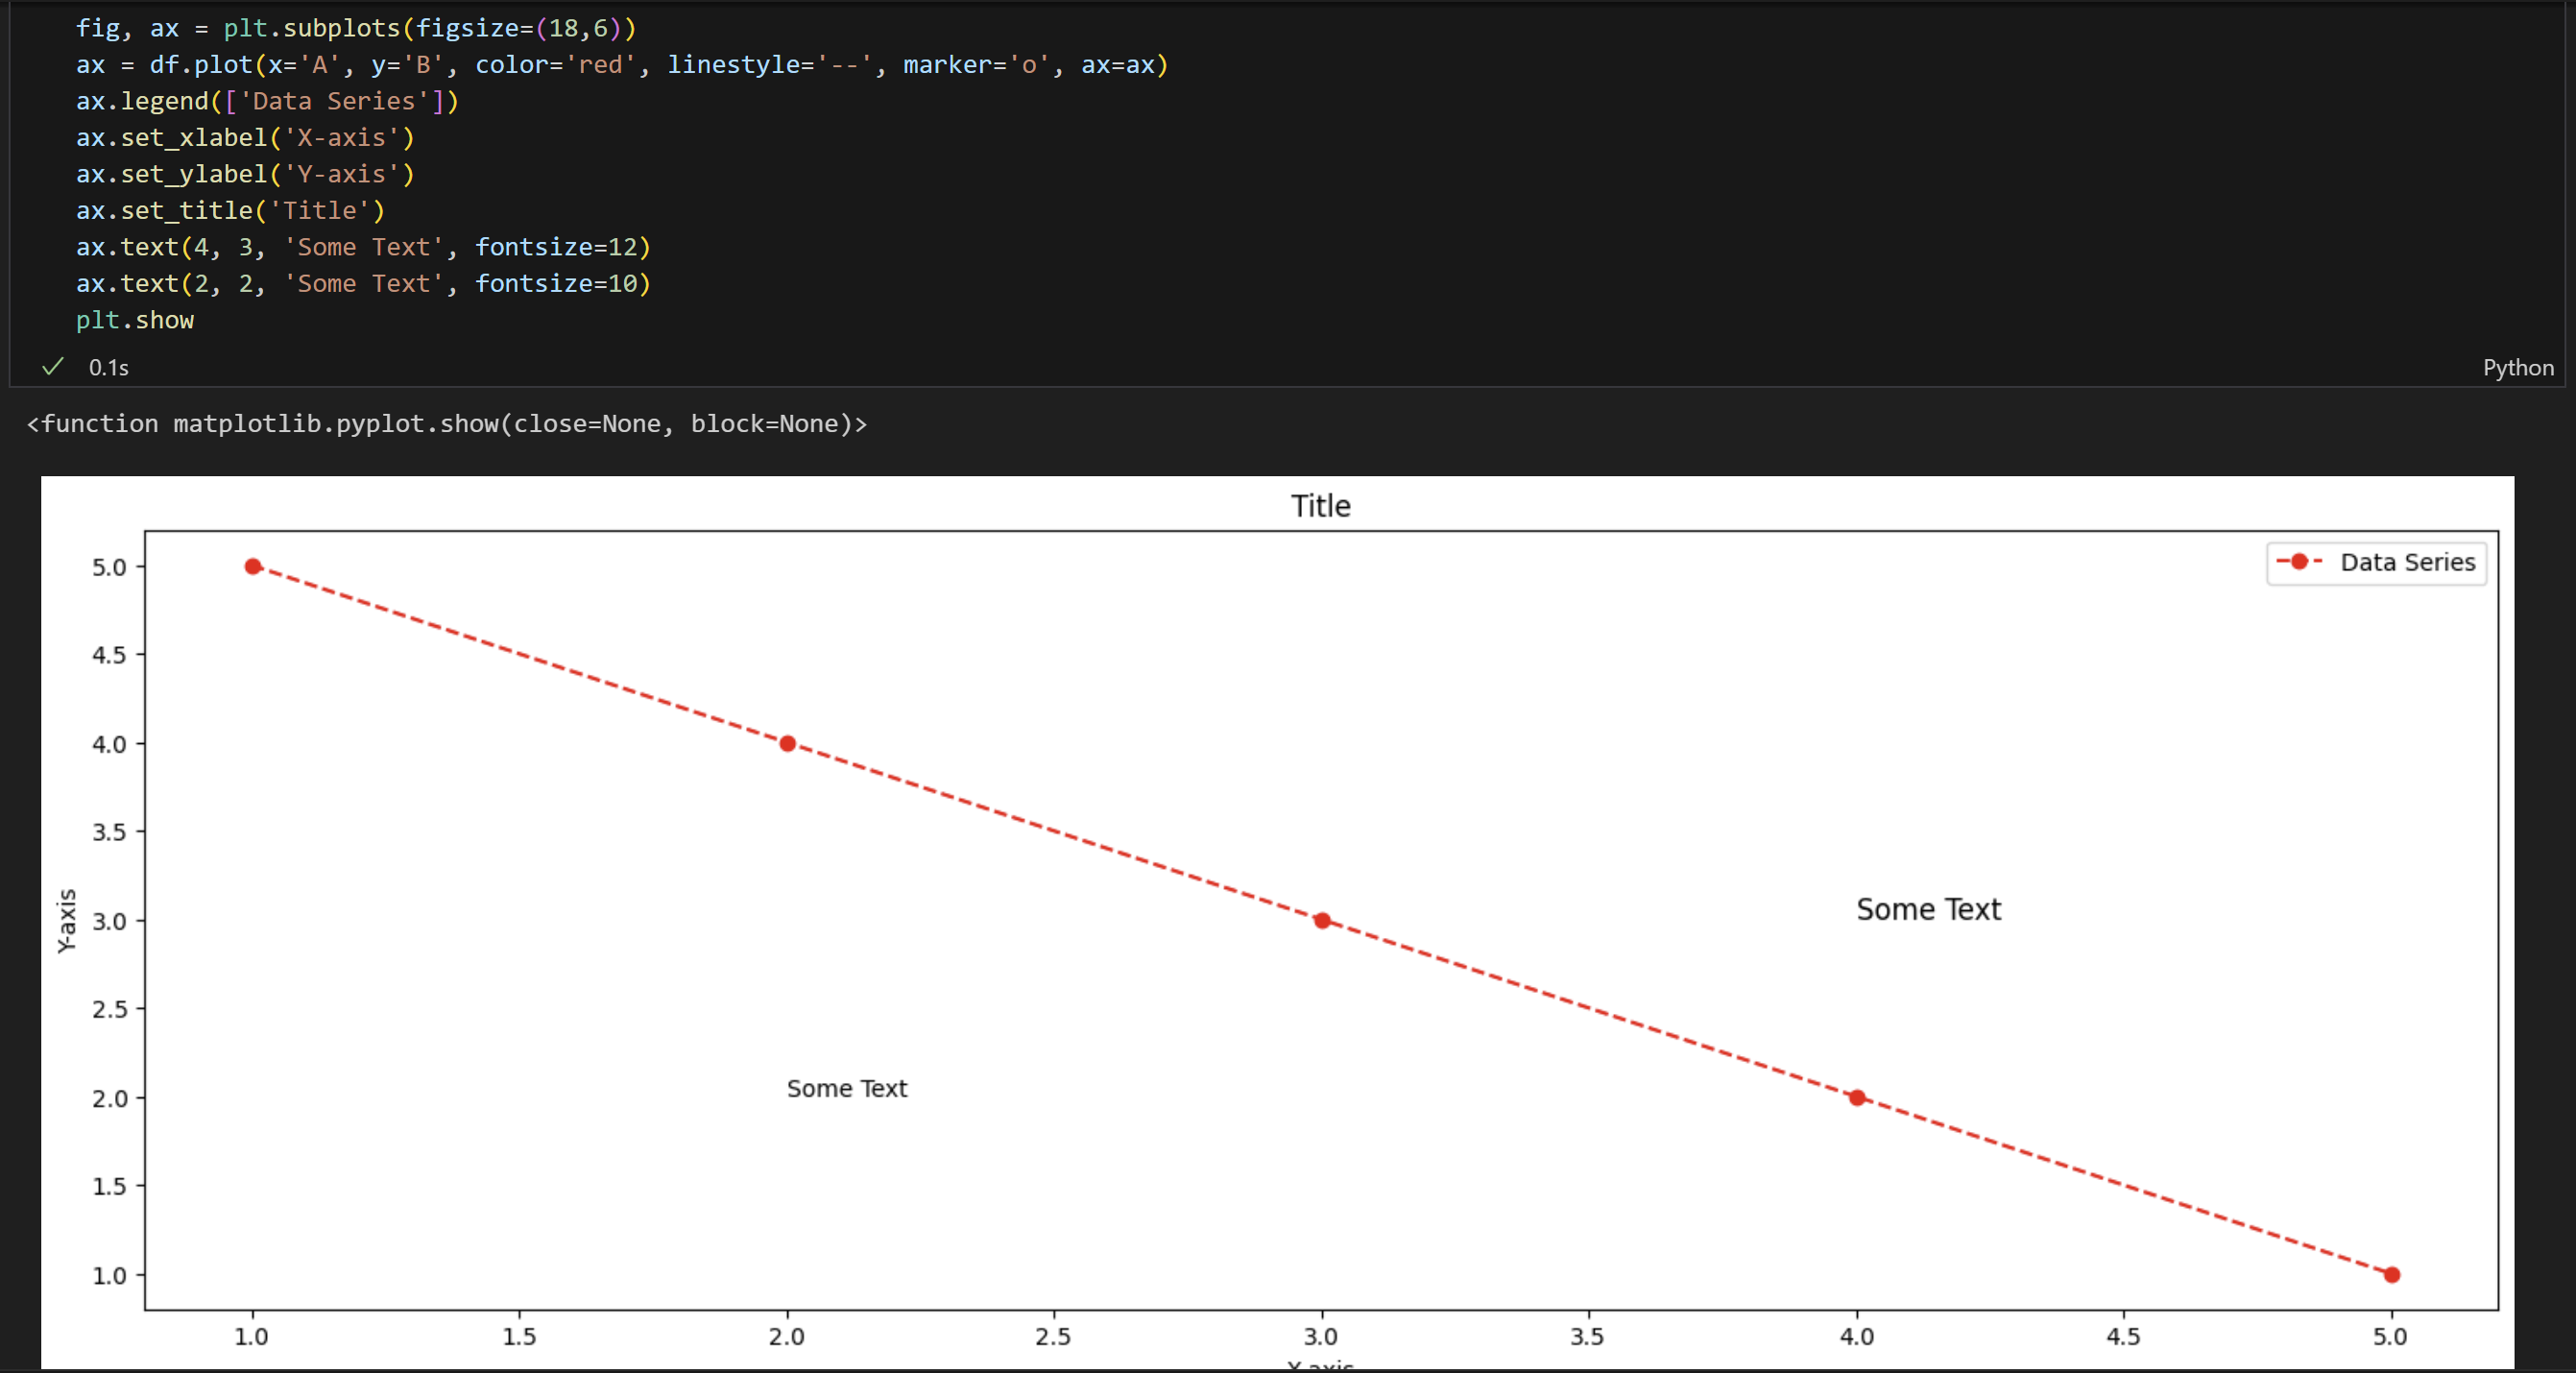
Task: Click the data point at x equals 1.0
Action: pyautogui.click(x=253, y=566)
